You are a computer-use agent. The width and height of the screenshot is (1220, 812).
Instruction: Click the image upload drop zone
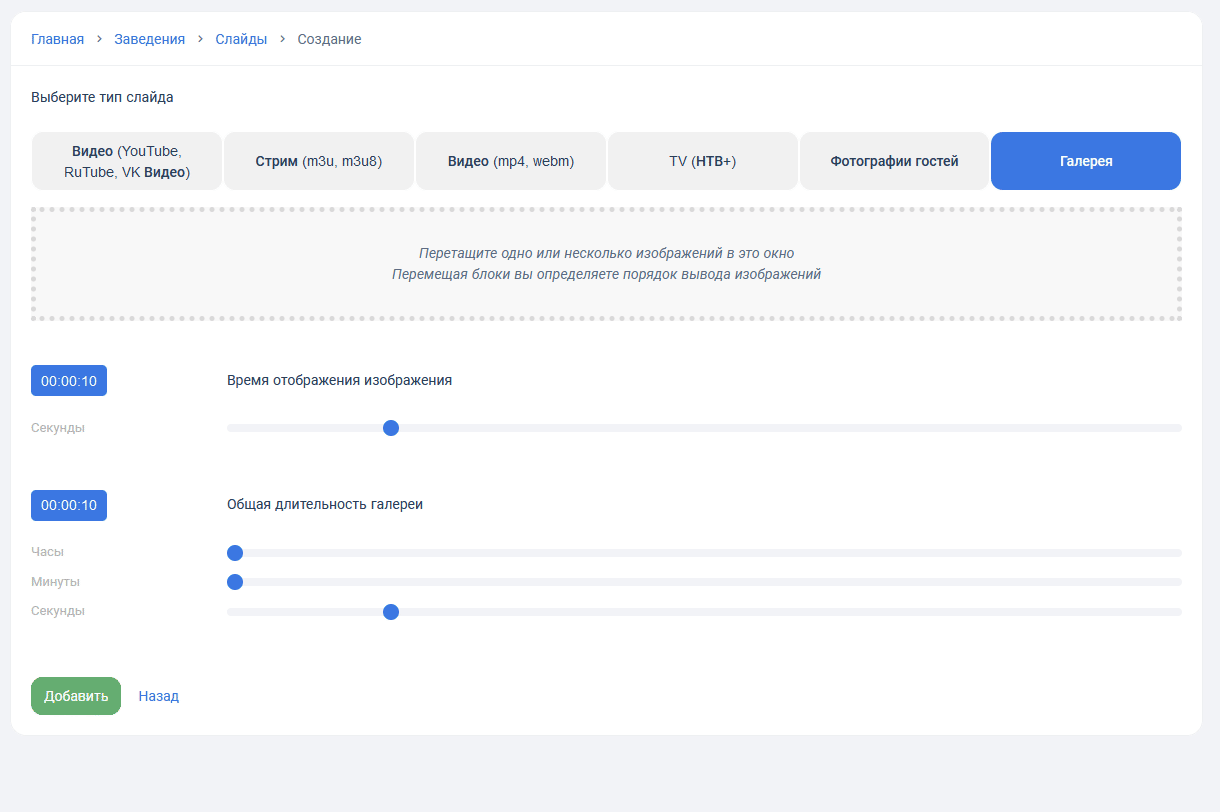coord(606,264)
